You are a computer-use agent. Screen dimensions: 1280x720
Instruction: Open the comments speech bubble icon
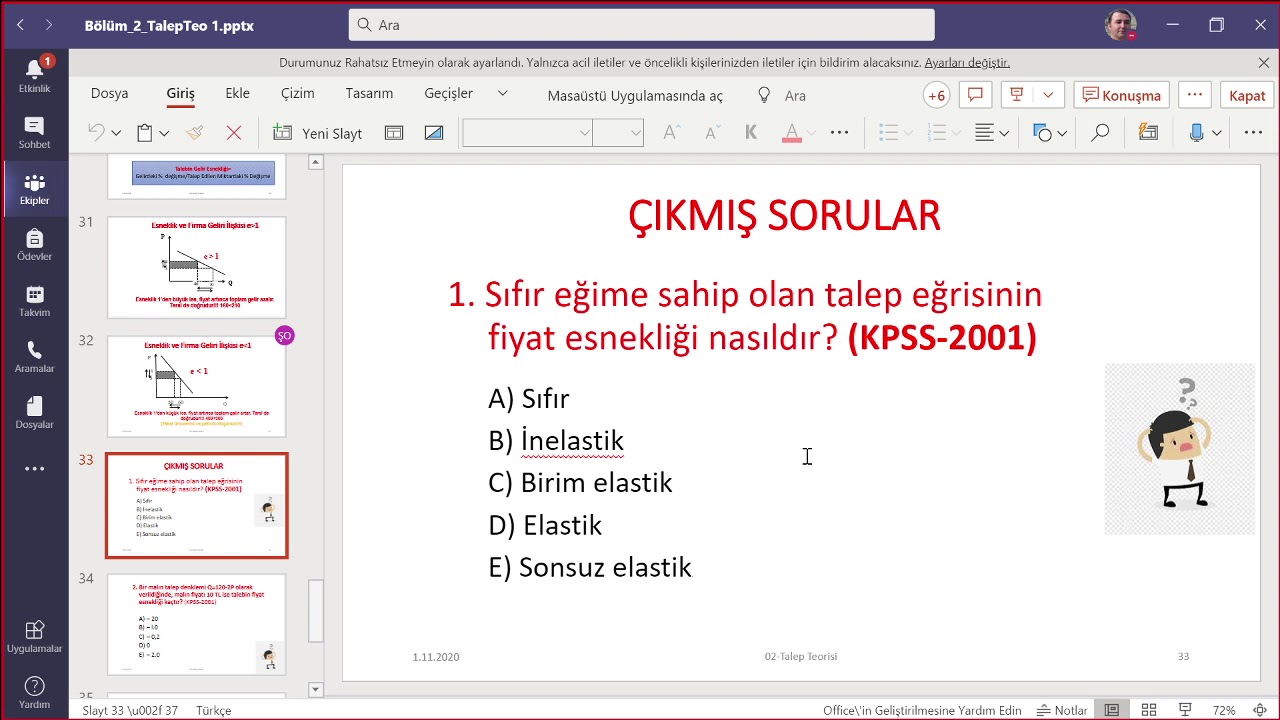pyautogui.click(x=975, y=95)
